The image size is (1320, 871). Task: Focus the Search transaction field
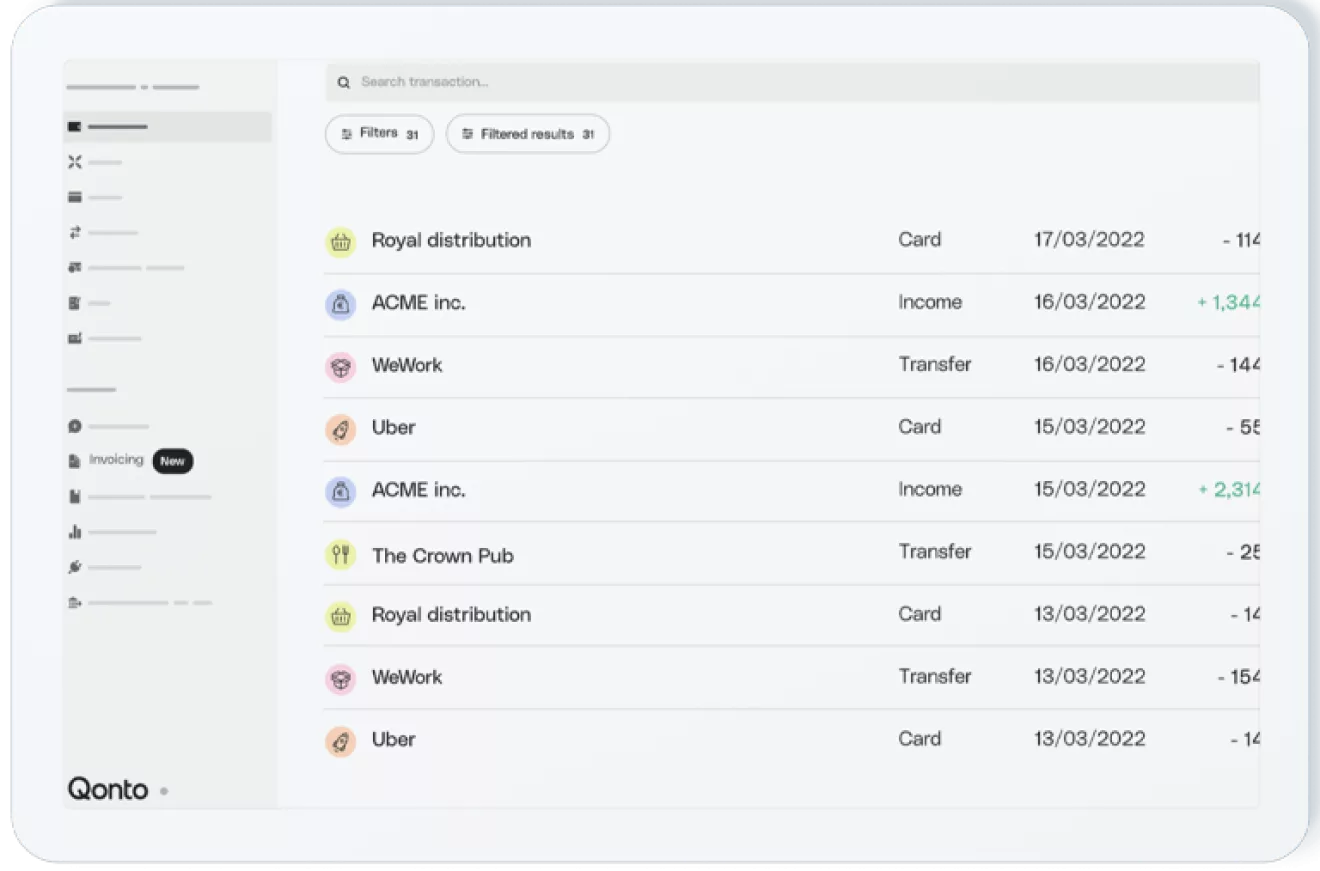(x=792, y=82)
